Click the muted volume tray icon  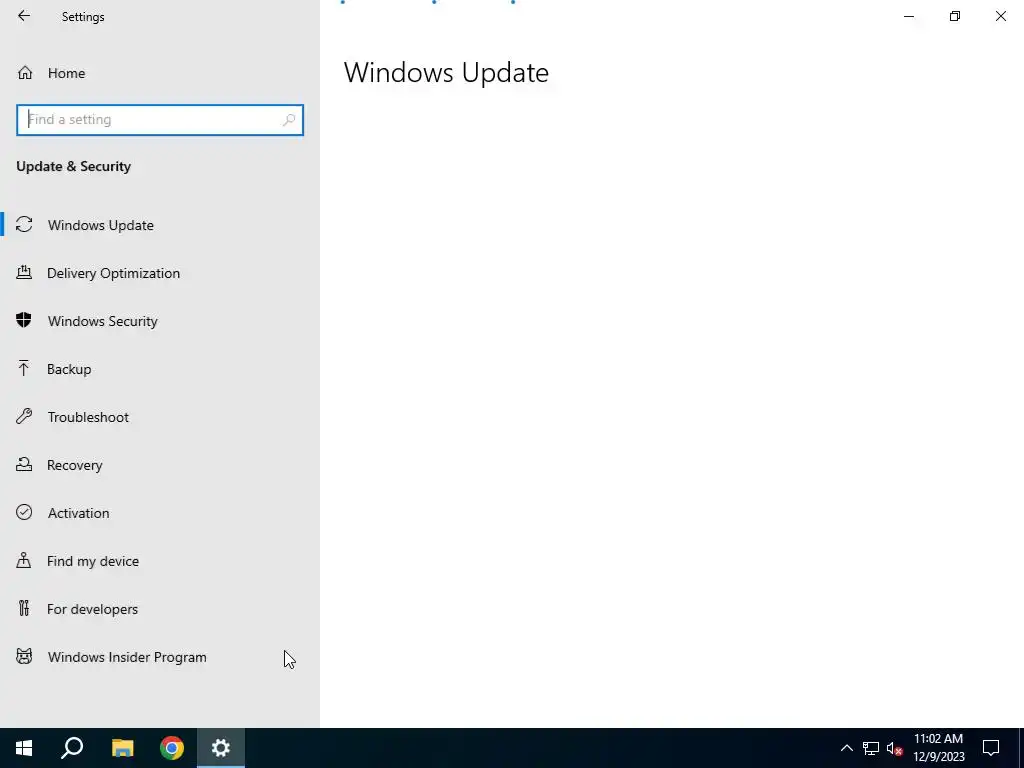tap(895, 748)
